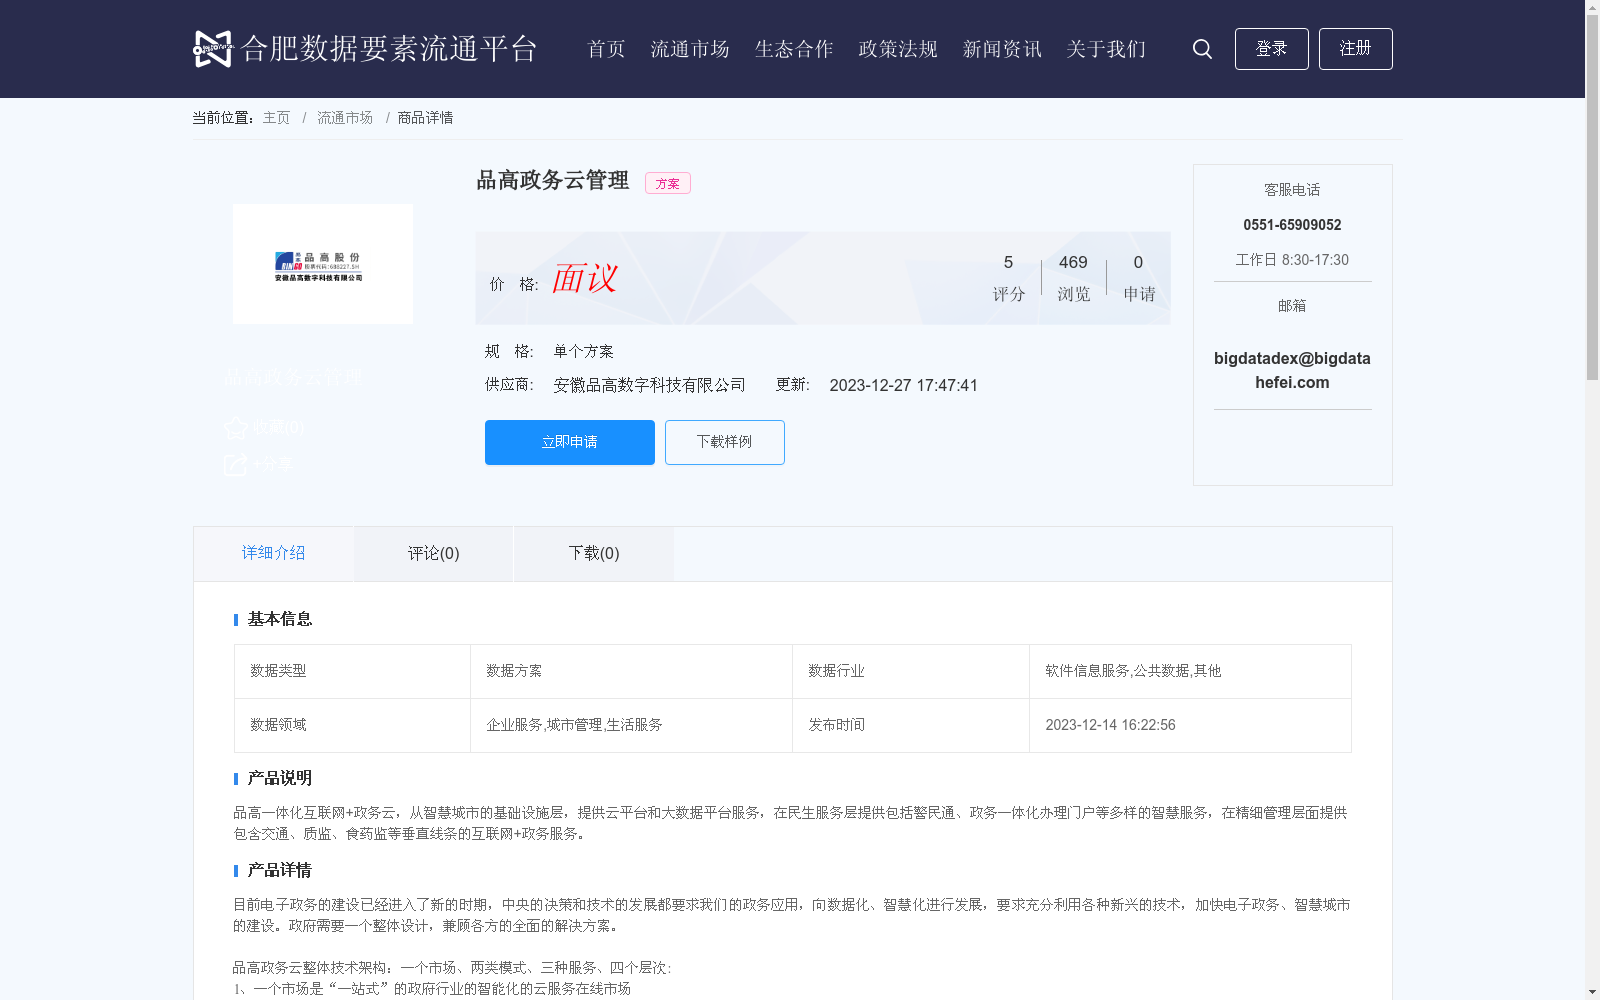Click the 客服电话 contact heading
The image size is (1600, 1000).
(1292, 190)
